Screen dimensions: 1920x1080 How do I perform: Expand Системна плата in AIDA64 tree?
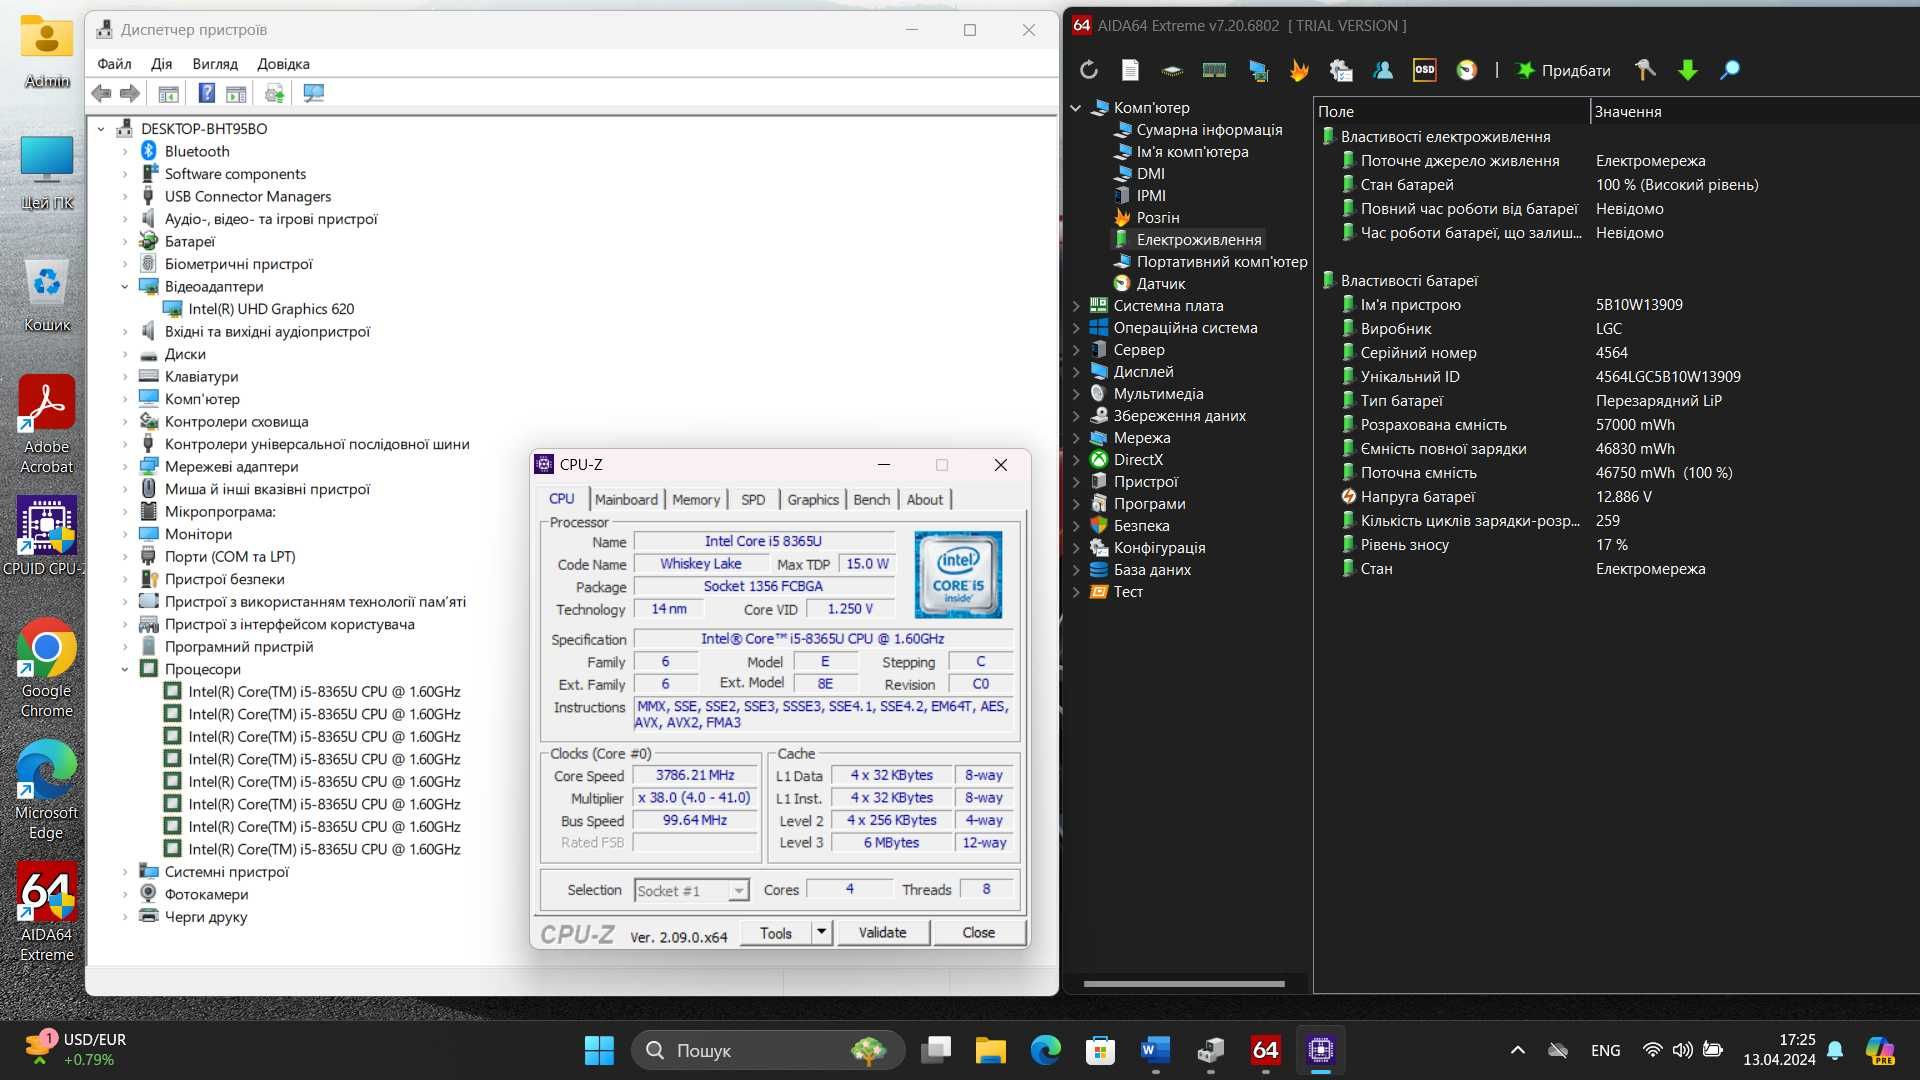click(x=1076, y=305)
